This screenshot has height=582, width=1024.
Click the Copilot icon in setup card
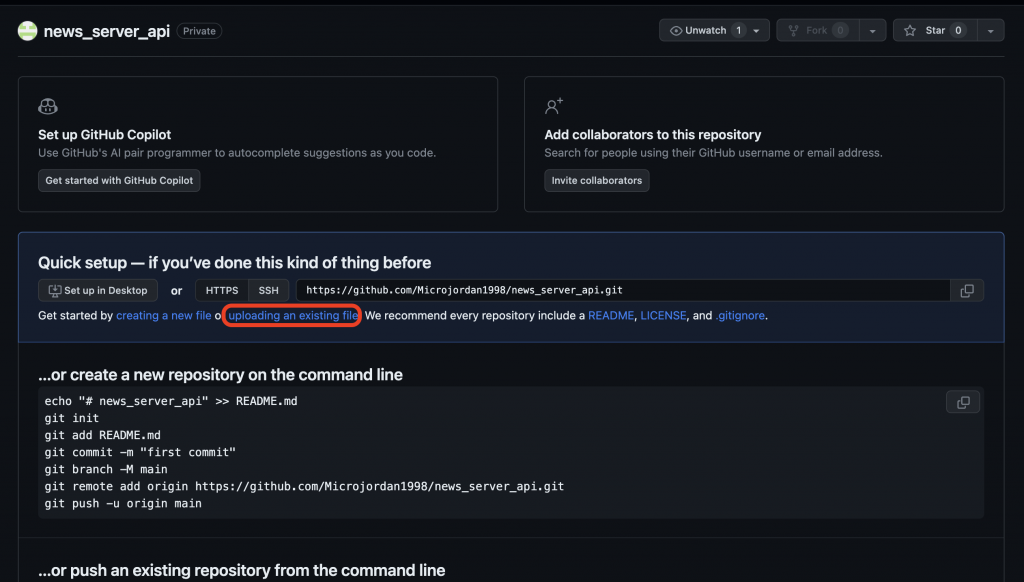coord(48,106)
